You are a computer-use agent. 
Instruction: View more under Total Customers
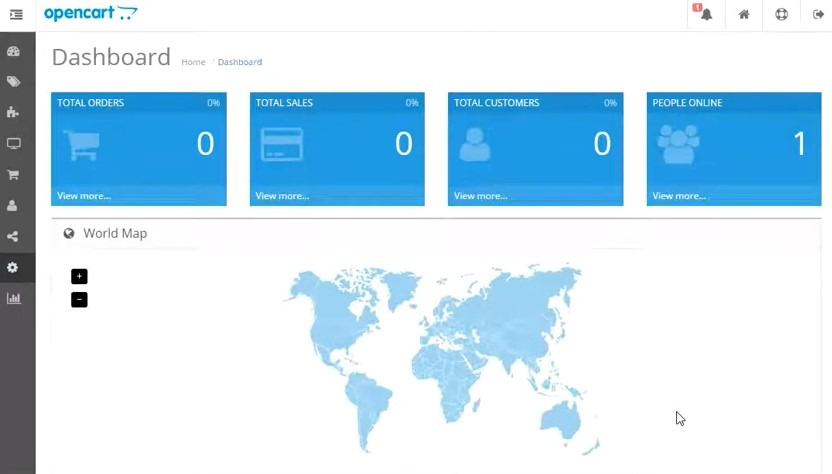tap(481, 196)
